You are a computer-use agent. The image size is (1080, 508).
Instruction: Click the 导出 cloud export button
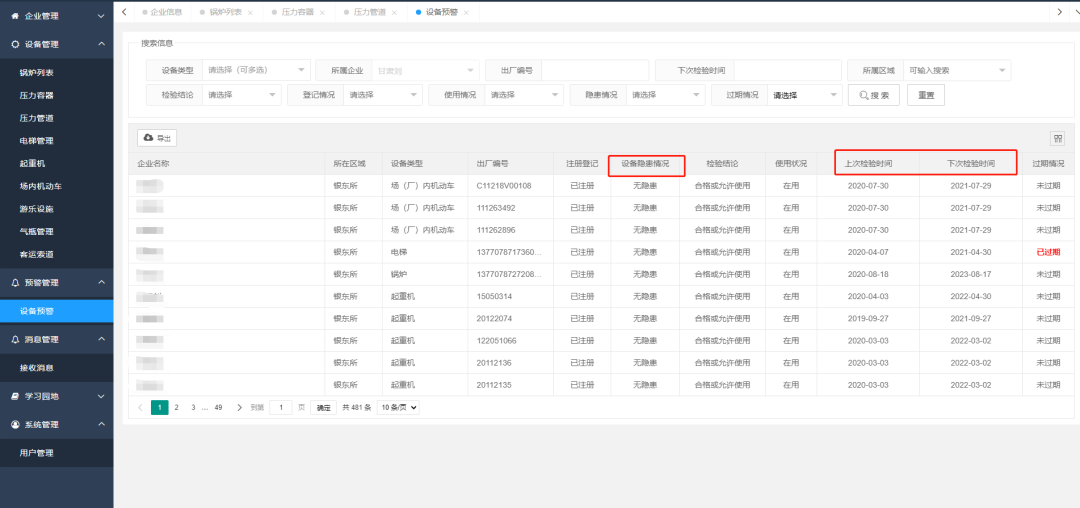click(157, 138)
